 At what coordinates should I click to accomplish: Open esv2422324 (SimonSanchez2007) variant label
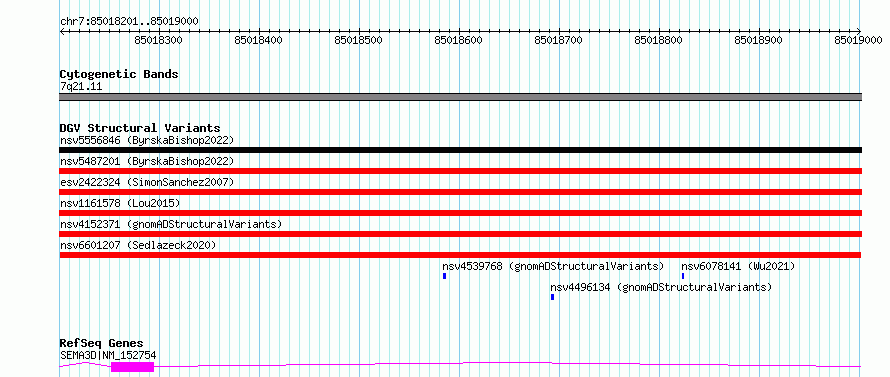(146, 182)
